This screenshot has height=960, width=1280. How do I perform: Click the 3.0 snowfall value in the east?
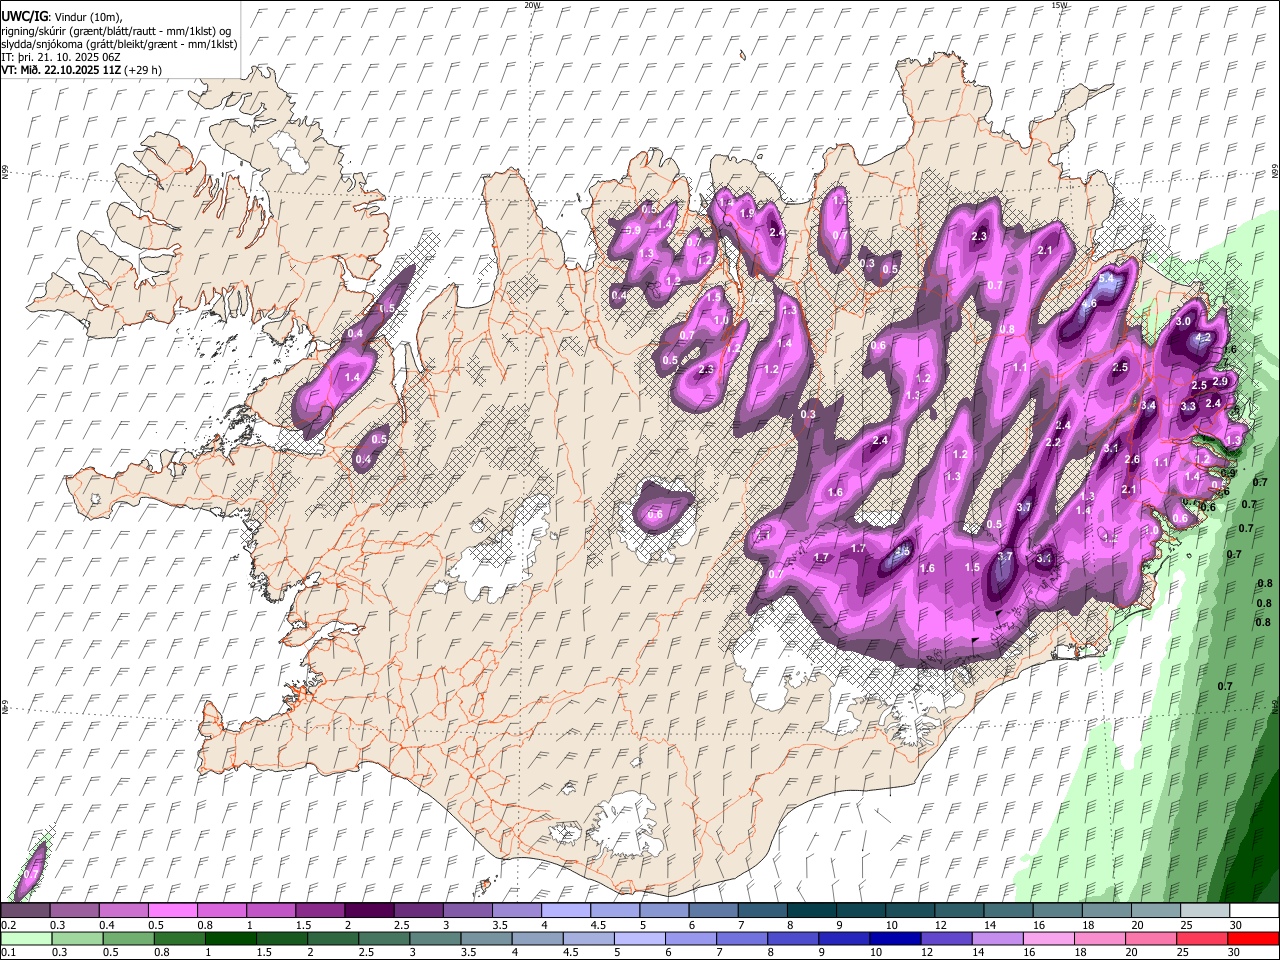(1183, 321)
